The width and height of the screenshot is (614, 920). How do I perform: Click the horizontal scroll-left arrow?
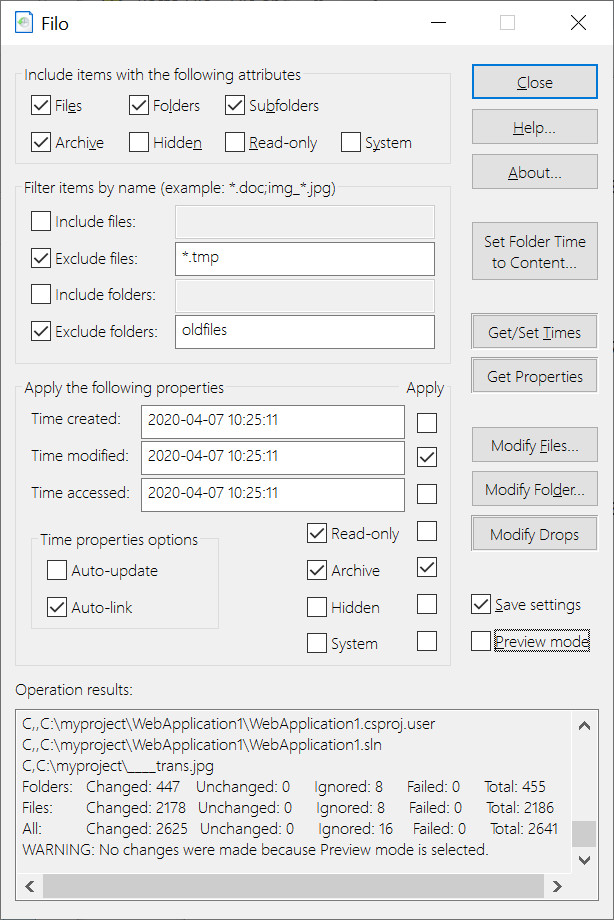point(30,886)
